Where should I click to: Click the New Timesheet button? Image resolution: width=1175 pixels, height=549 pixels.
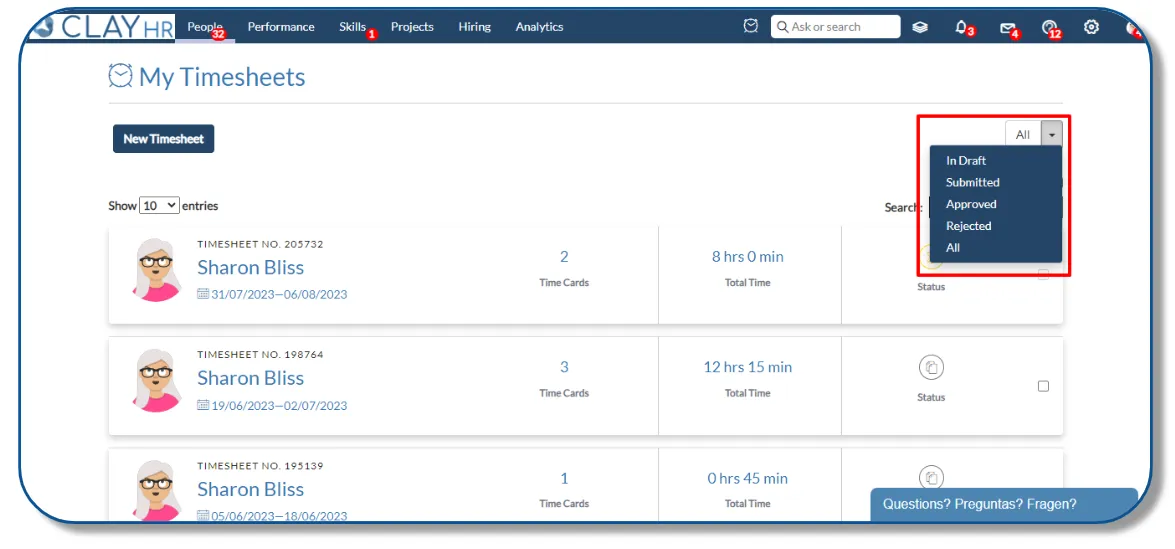coord(163,139)
